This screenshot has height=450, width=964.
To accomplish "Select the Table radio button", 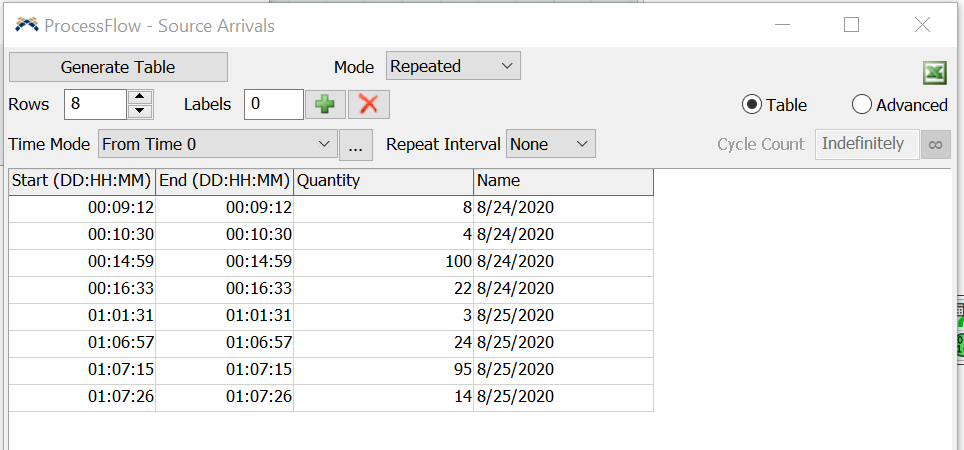I will [751, 105].
